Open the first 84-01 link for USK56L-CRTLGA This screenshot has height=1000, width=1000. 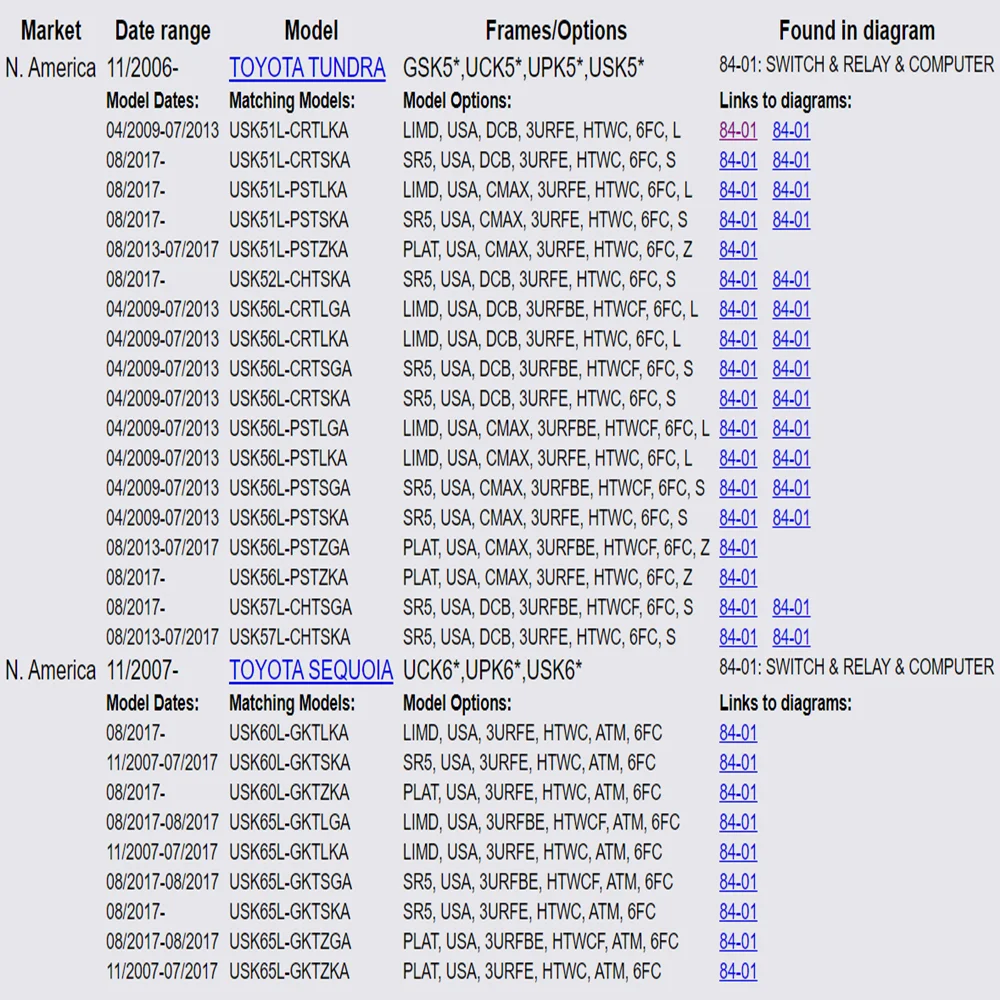tap(738, 309)
